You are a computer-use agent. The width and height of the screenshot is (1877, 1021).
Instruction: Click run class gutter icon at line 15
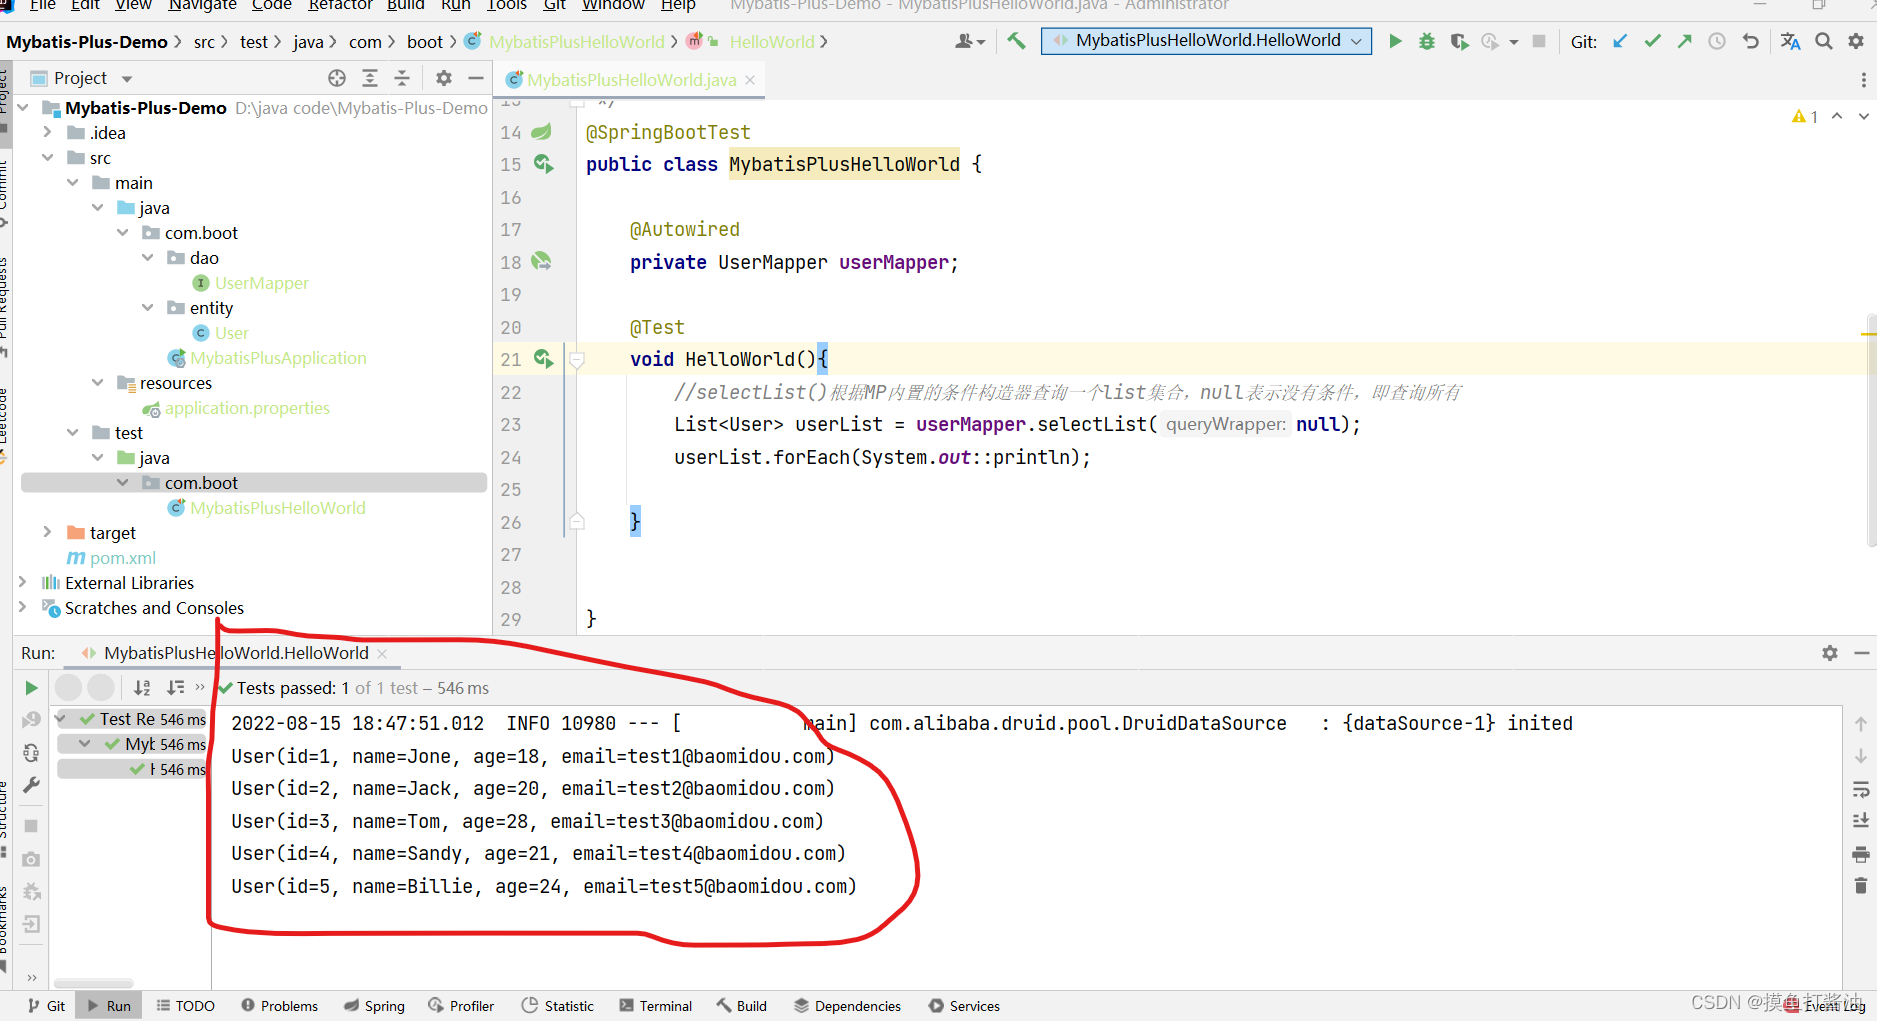pos(543,163)
